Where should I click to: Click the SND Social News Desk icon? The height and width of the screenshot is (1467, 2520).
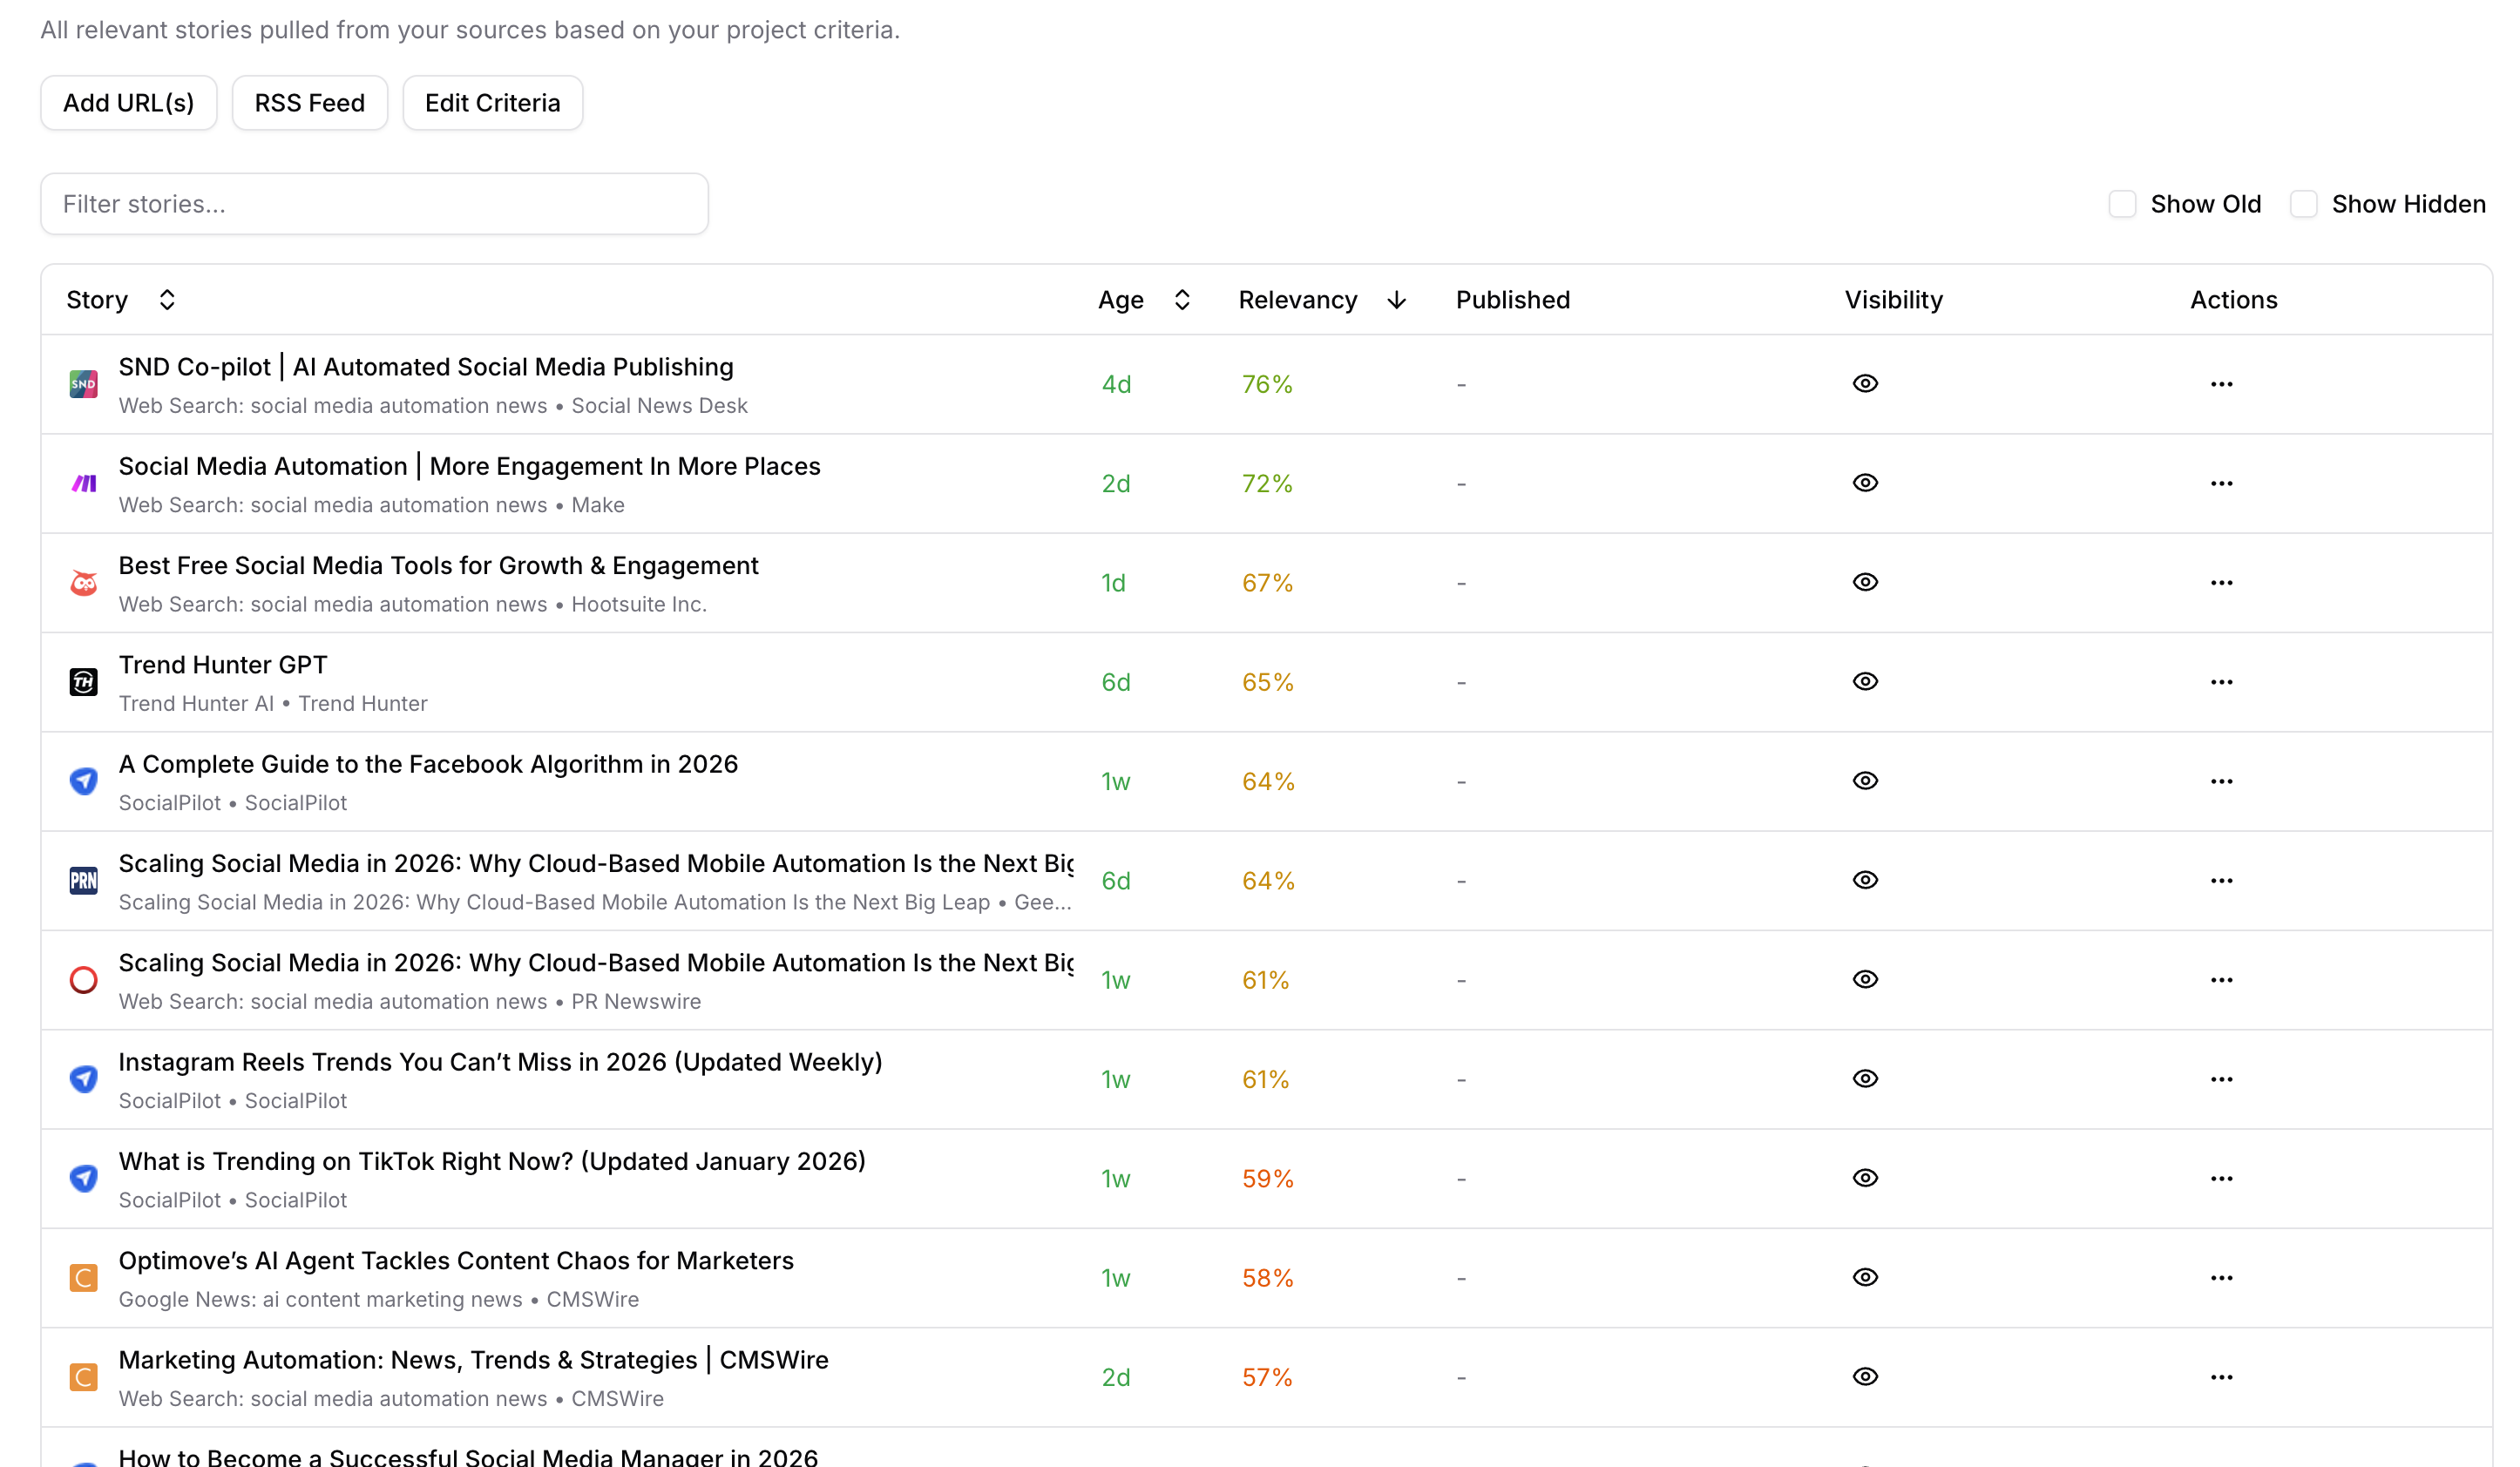(84, 384)
